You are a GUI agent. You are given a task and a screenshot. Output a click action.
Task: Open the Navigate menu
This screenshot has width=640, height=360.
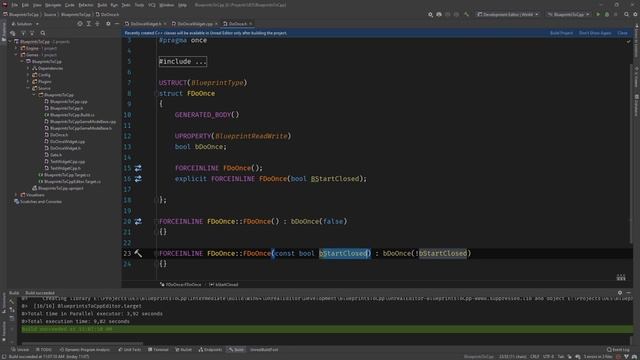click(53, 5)
